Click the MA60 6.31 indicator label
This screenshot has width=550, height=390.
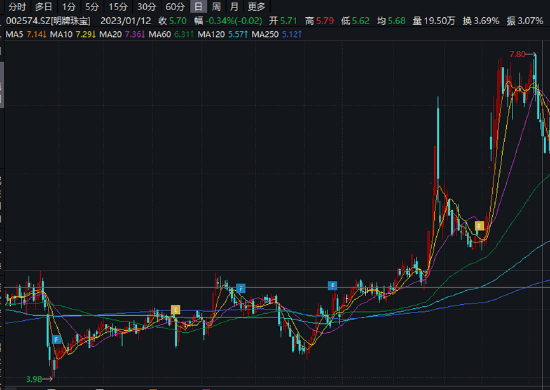tap(171, 34)
